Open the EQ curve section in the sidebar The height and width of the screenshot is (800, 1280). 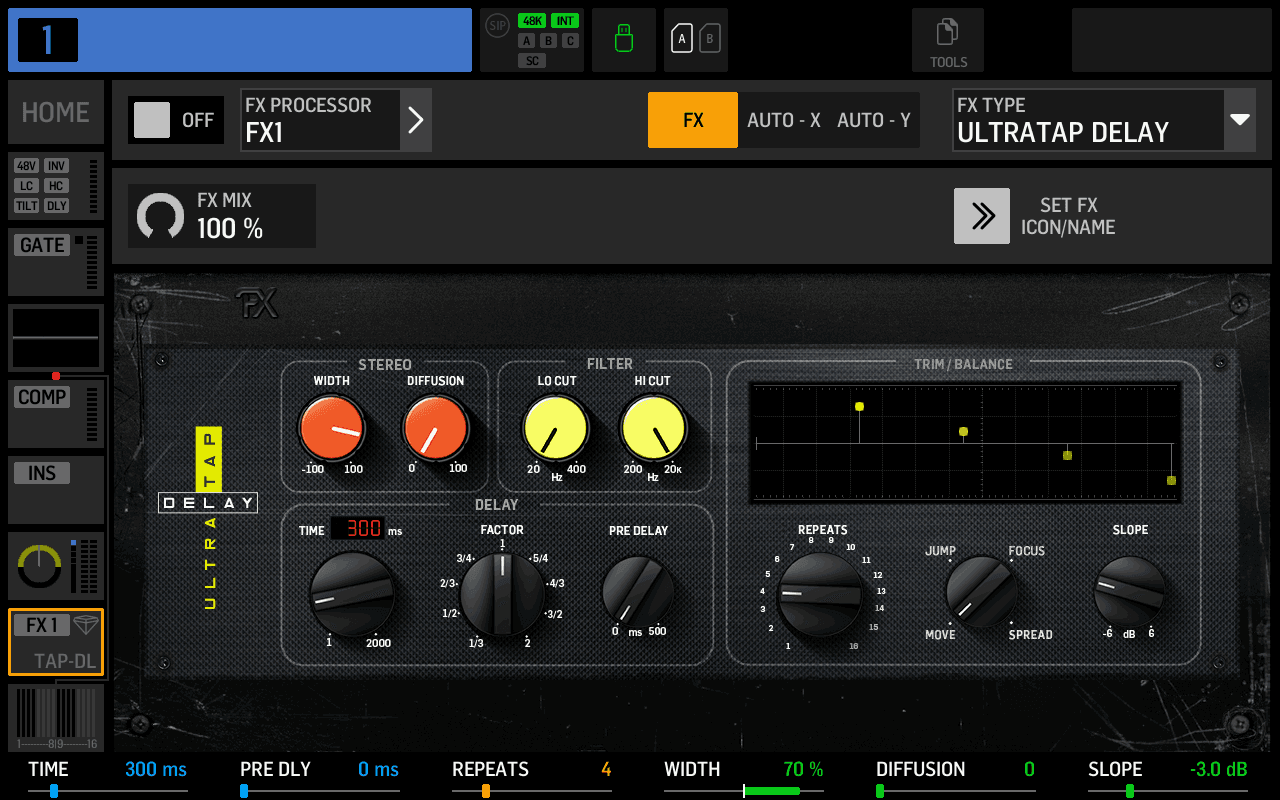(x=56, y=338)
